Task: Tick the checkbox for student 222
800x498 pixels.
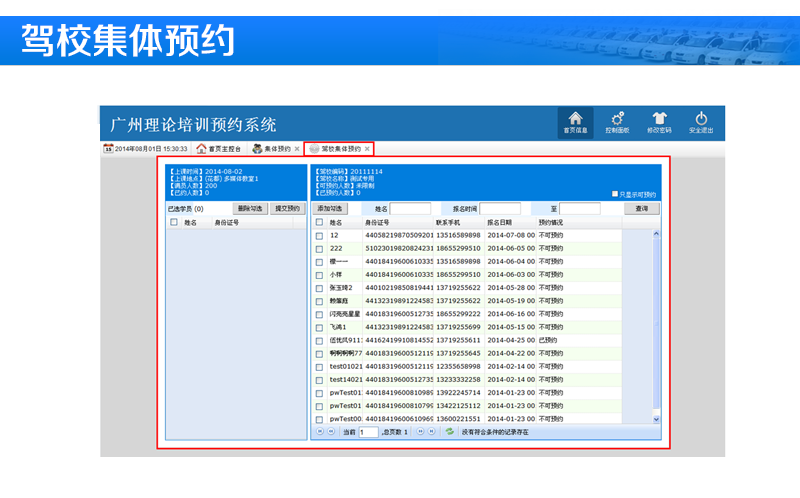Action: 319,248
